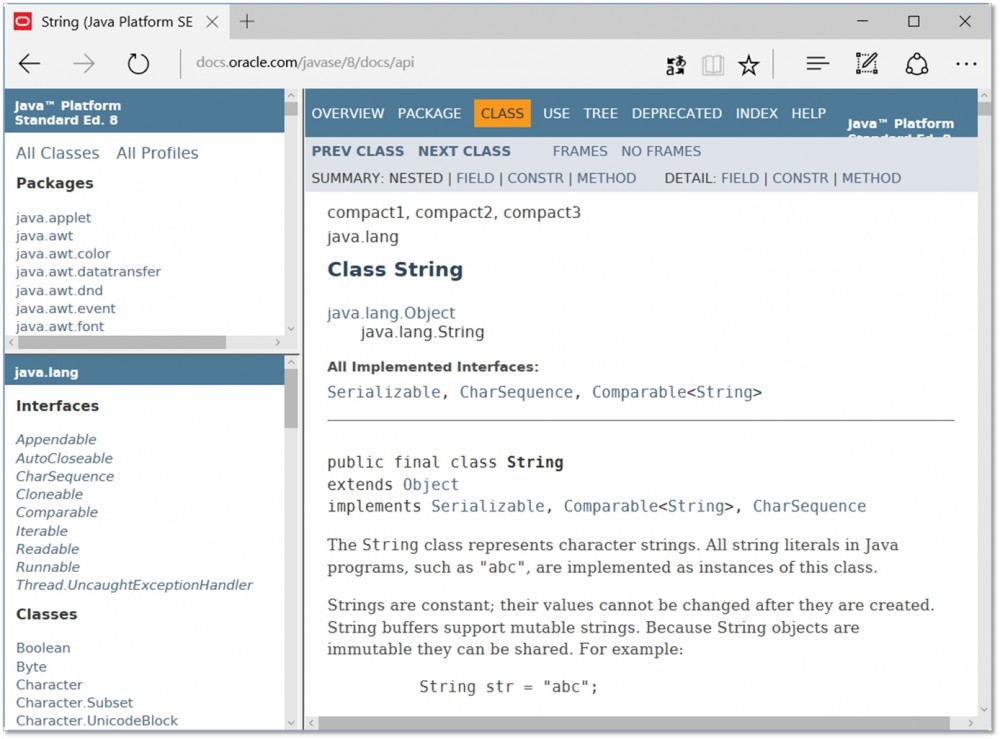Open the web note pen icon
Image resolution: width=1000 pixels, height=739 pixels.
click(867, 63)
